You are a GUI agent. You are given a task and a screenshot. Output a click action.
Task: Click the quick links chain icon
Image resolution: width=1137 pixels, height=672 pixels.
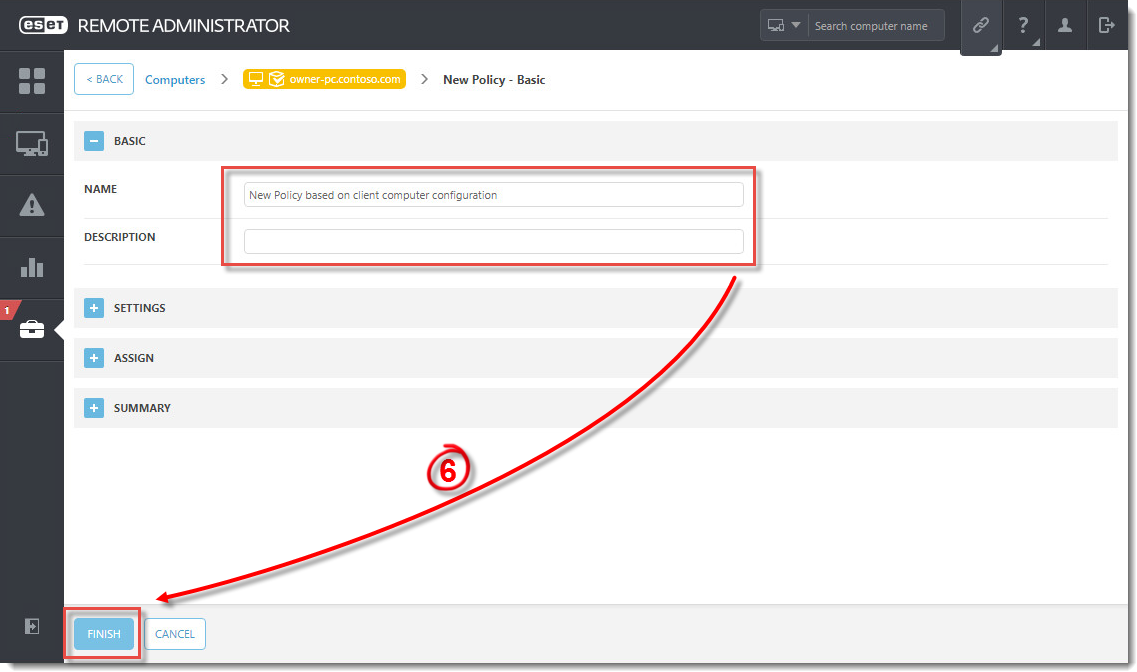(980, 26)
